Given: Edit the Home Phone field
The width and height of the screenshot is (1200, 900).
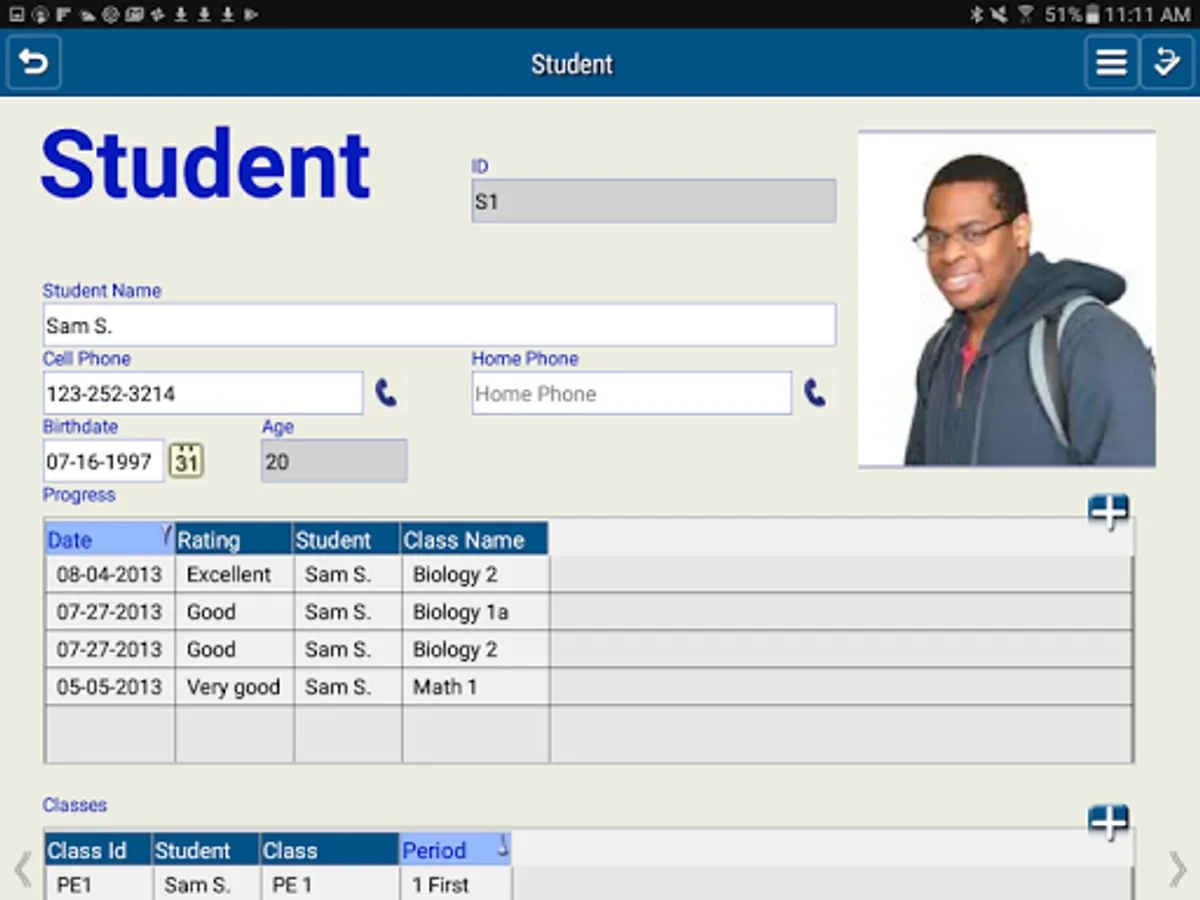Looking at the screenshot, I should [x=632, y=393].
